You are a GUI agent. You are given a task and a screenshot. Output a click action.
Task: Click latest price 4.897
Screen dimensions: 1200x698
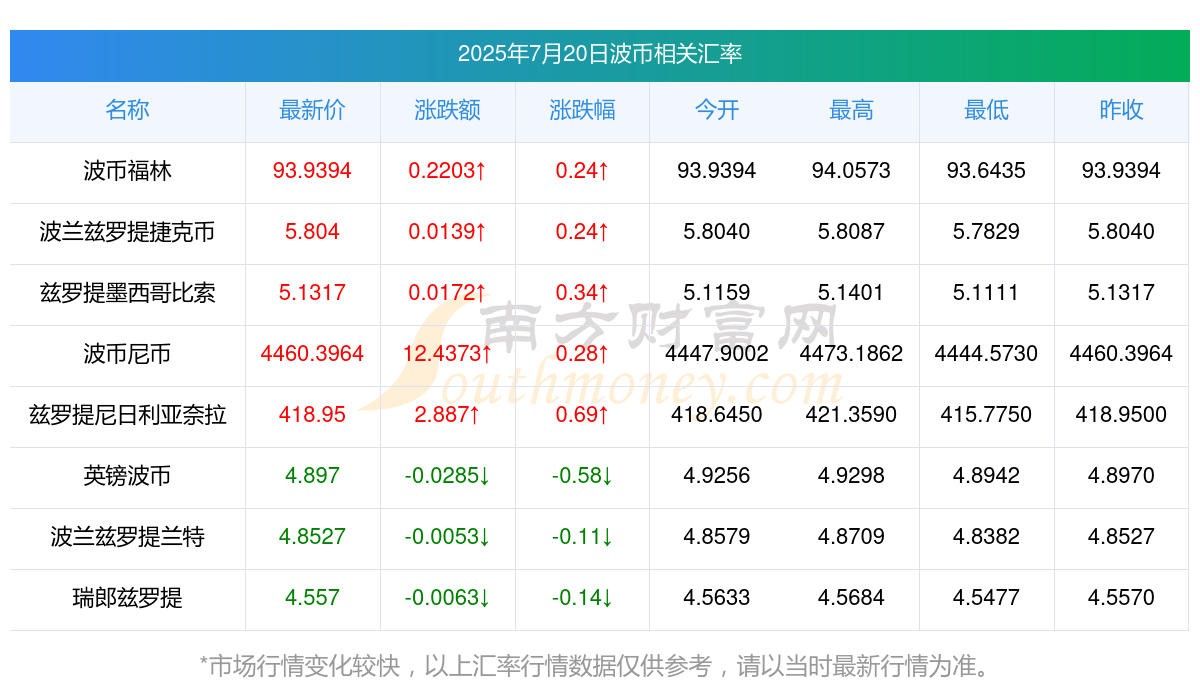click(312, 476)
